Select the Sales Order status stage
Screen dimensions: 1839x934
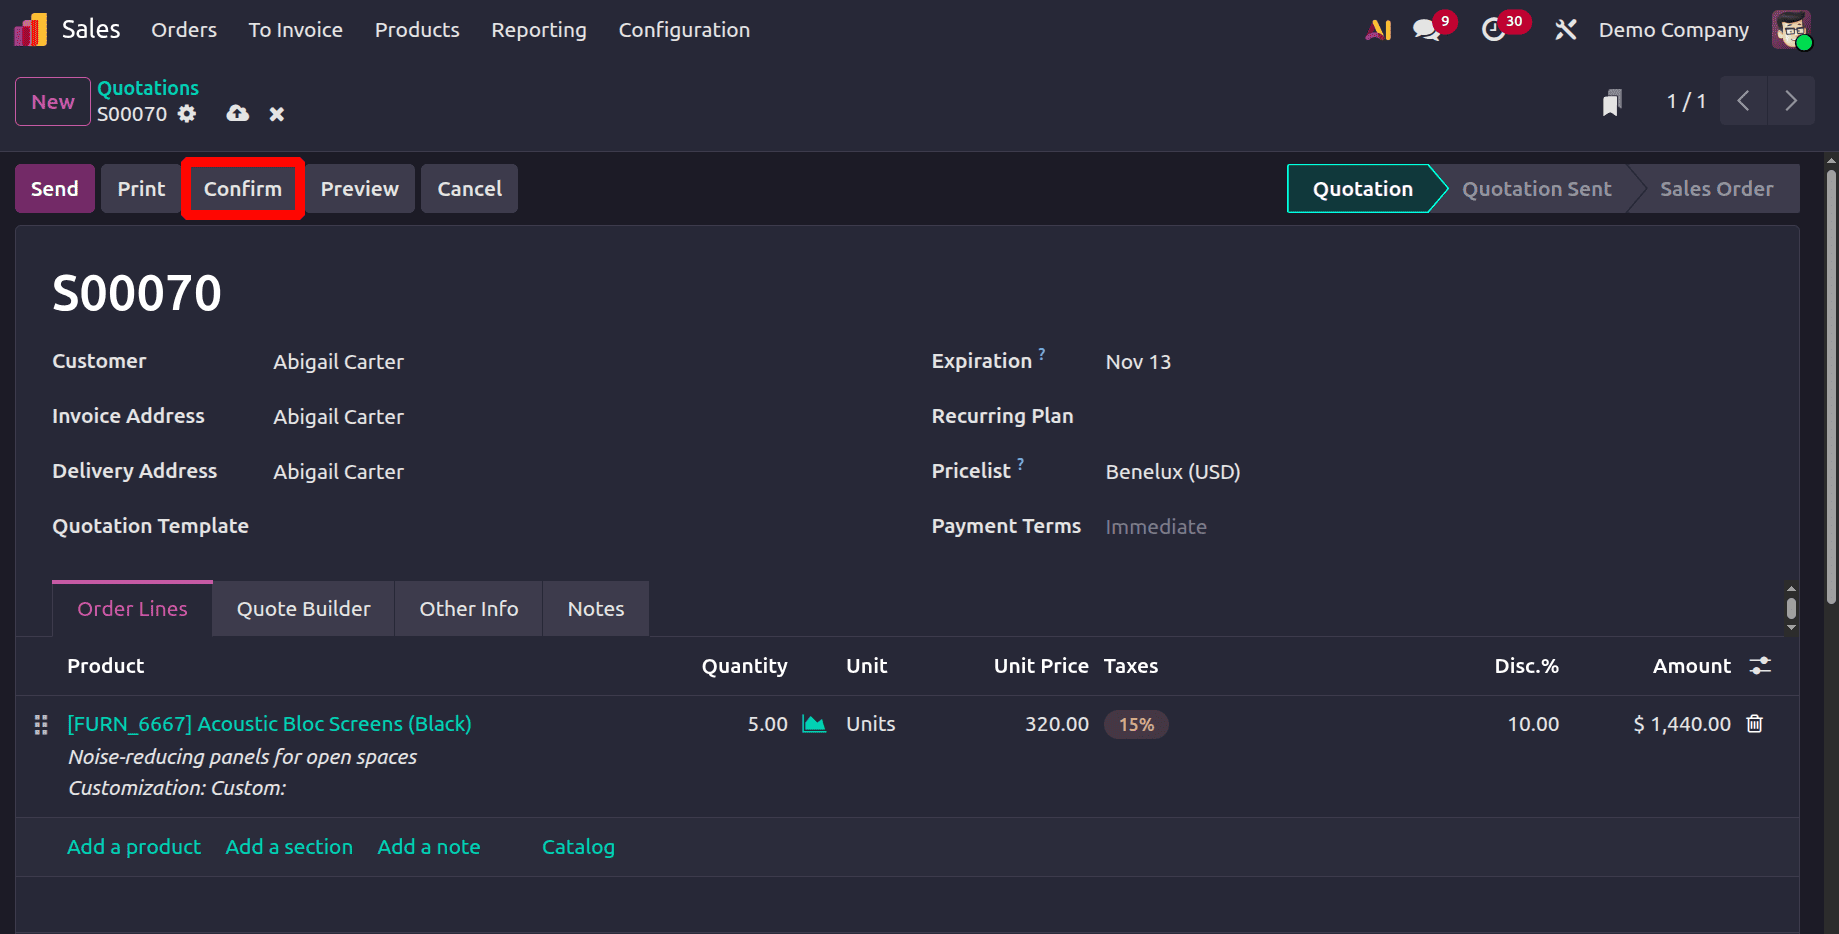pyautogui.click(x=1717, y=189)
